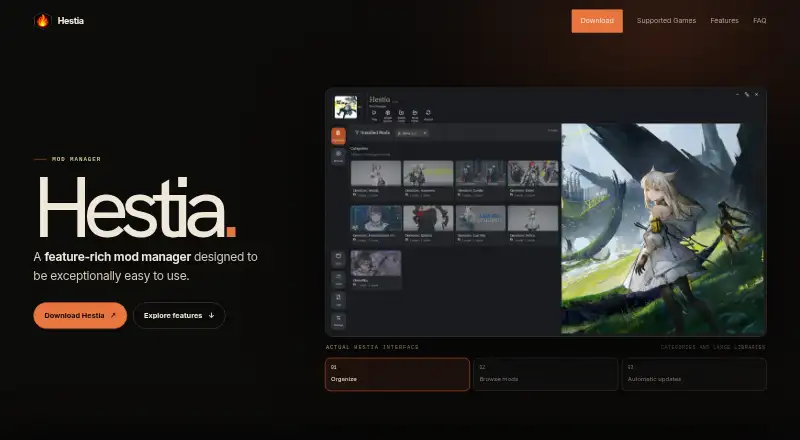Image resolution: width=800 pixels, height=440 pixels.
Task: Open the category card with yellow-green stripe
Action: (x=428, y=179)
